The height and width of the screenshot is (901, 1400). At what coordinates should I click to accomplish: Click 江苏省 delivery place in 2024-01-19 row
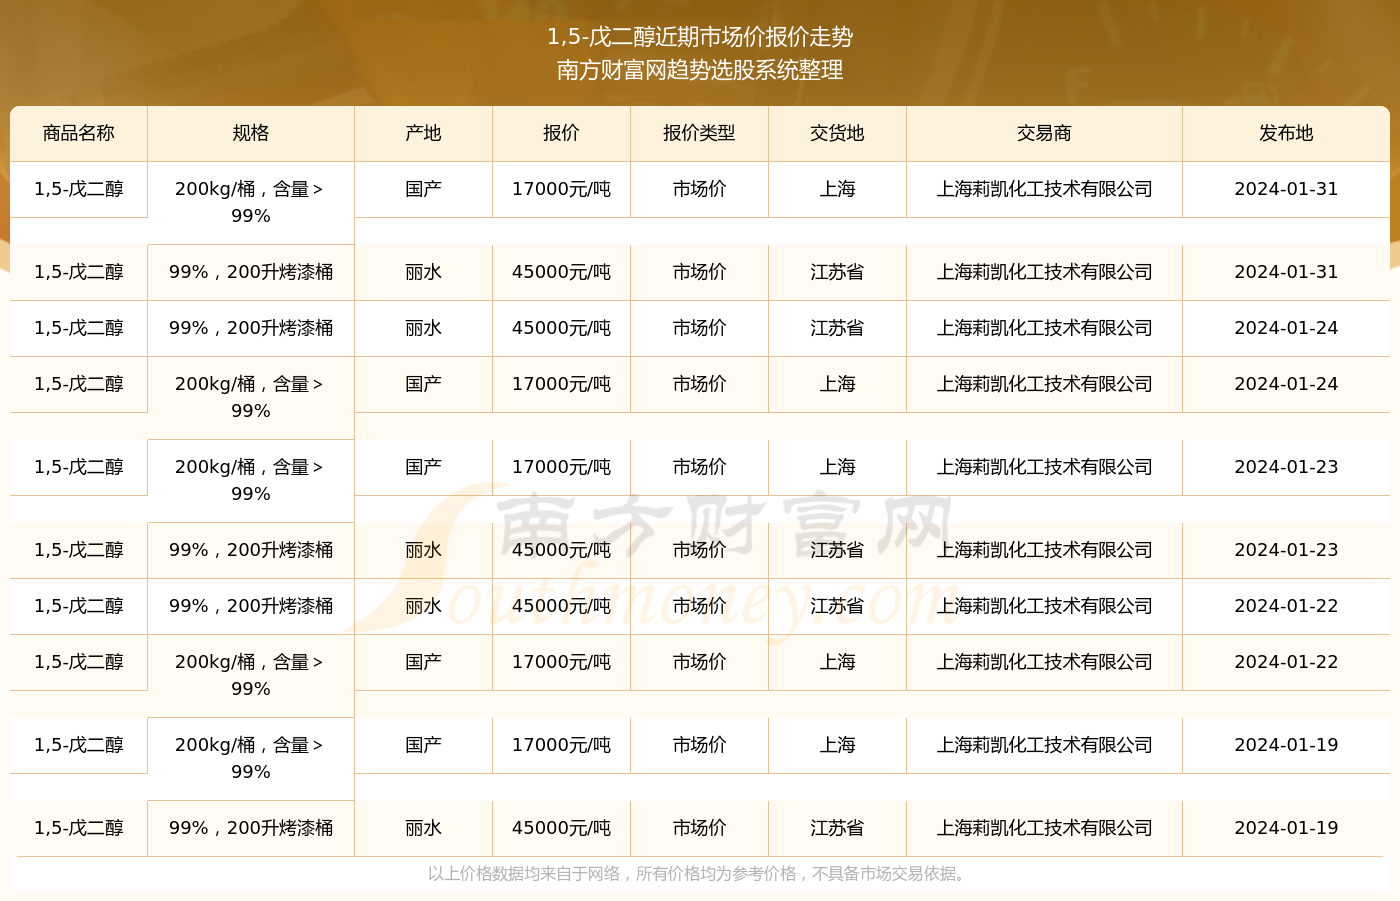pos(837,828)
